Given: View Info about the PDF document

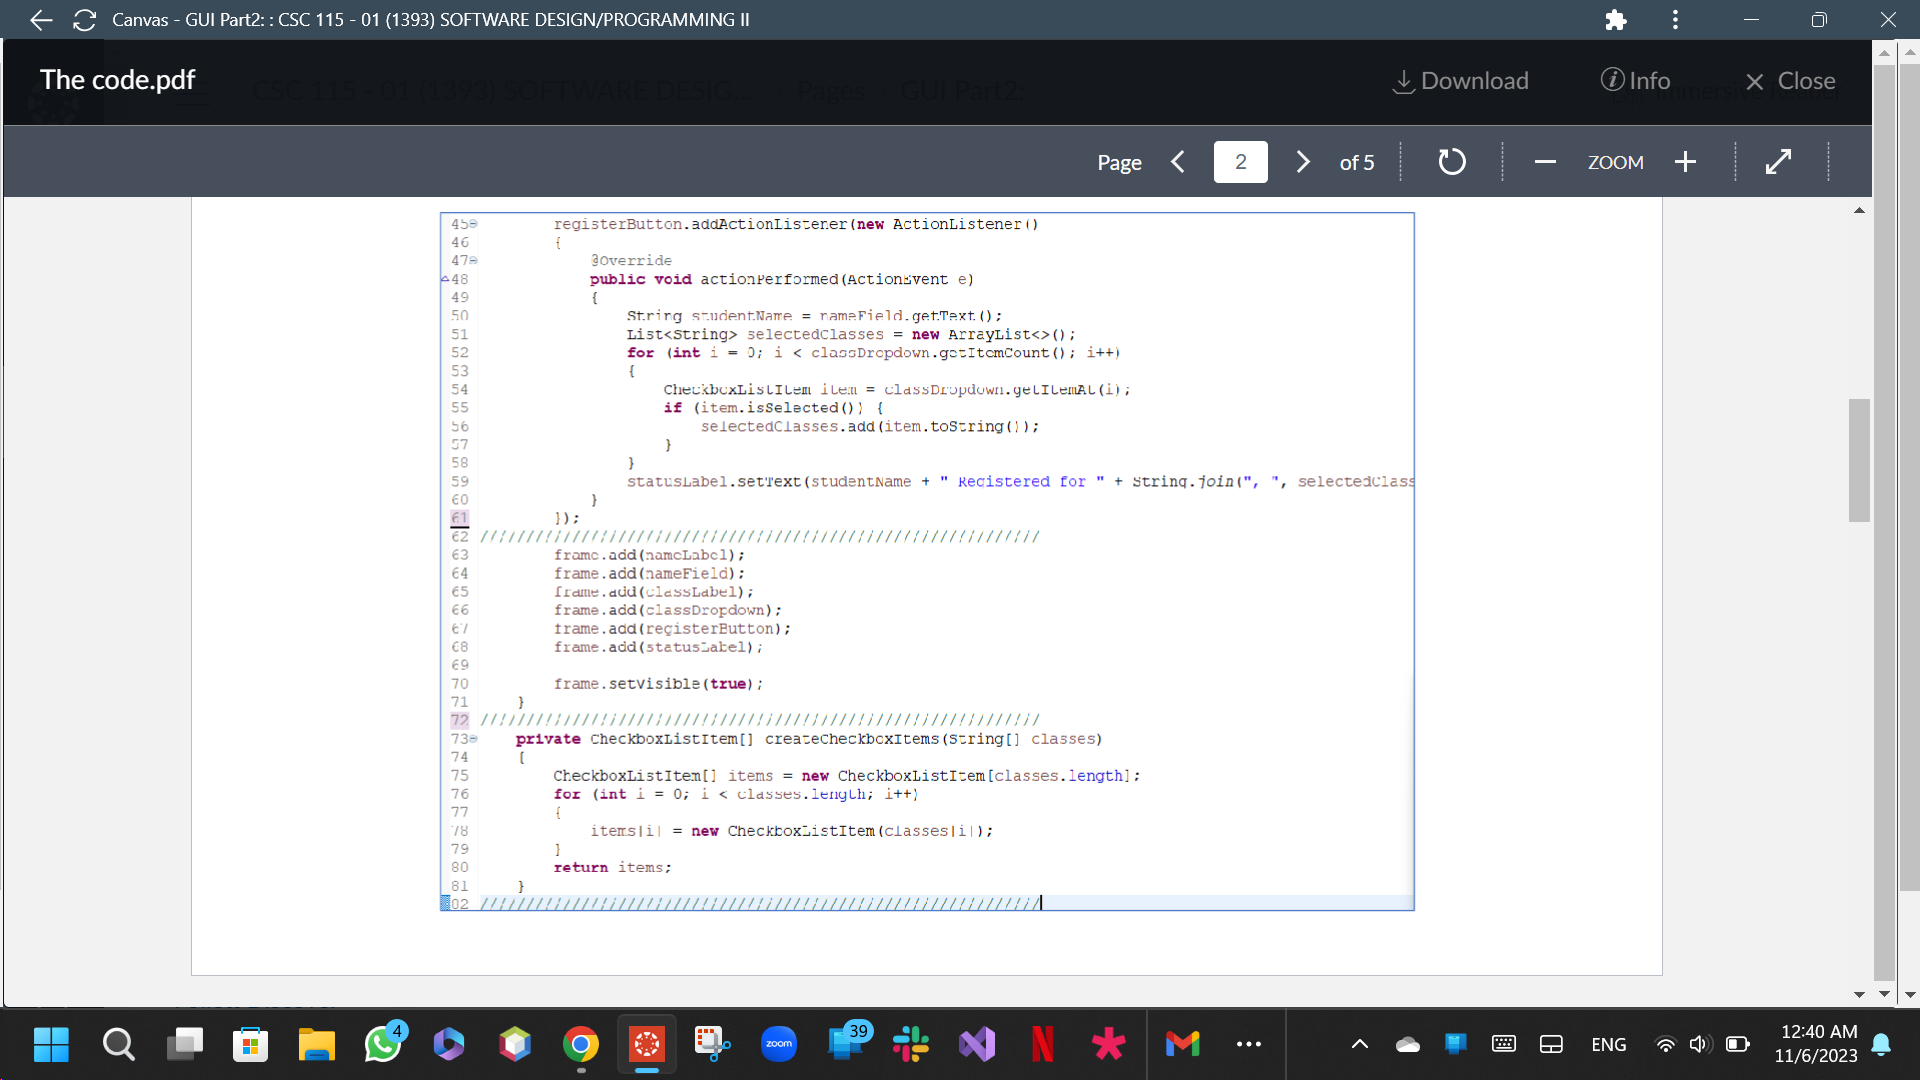Looking at the screenshot, I should pyautogui.click(x=1636, y=81).
